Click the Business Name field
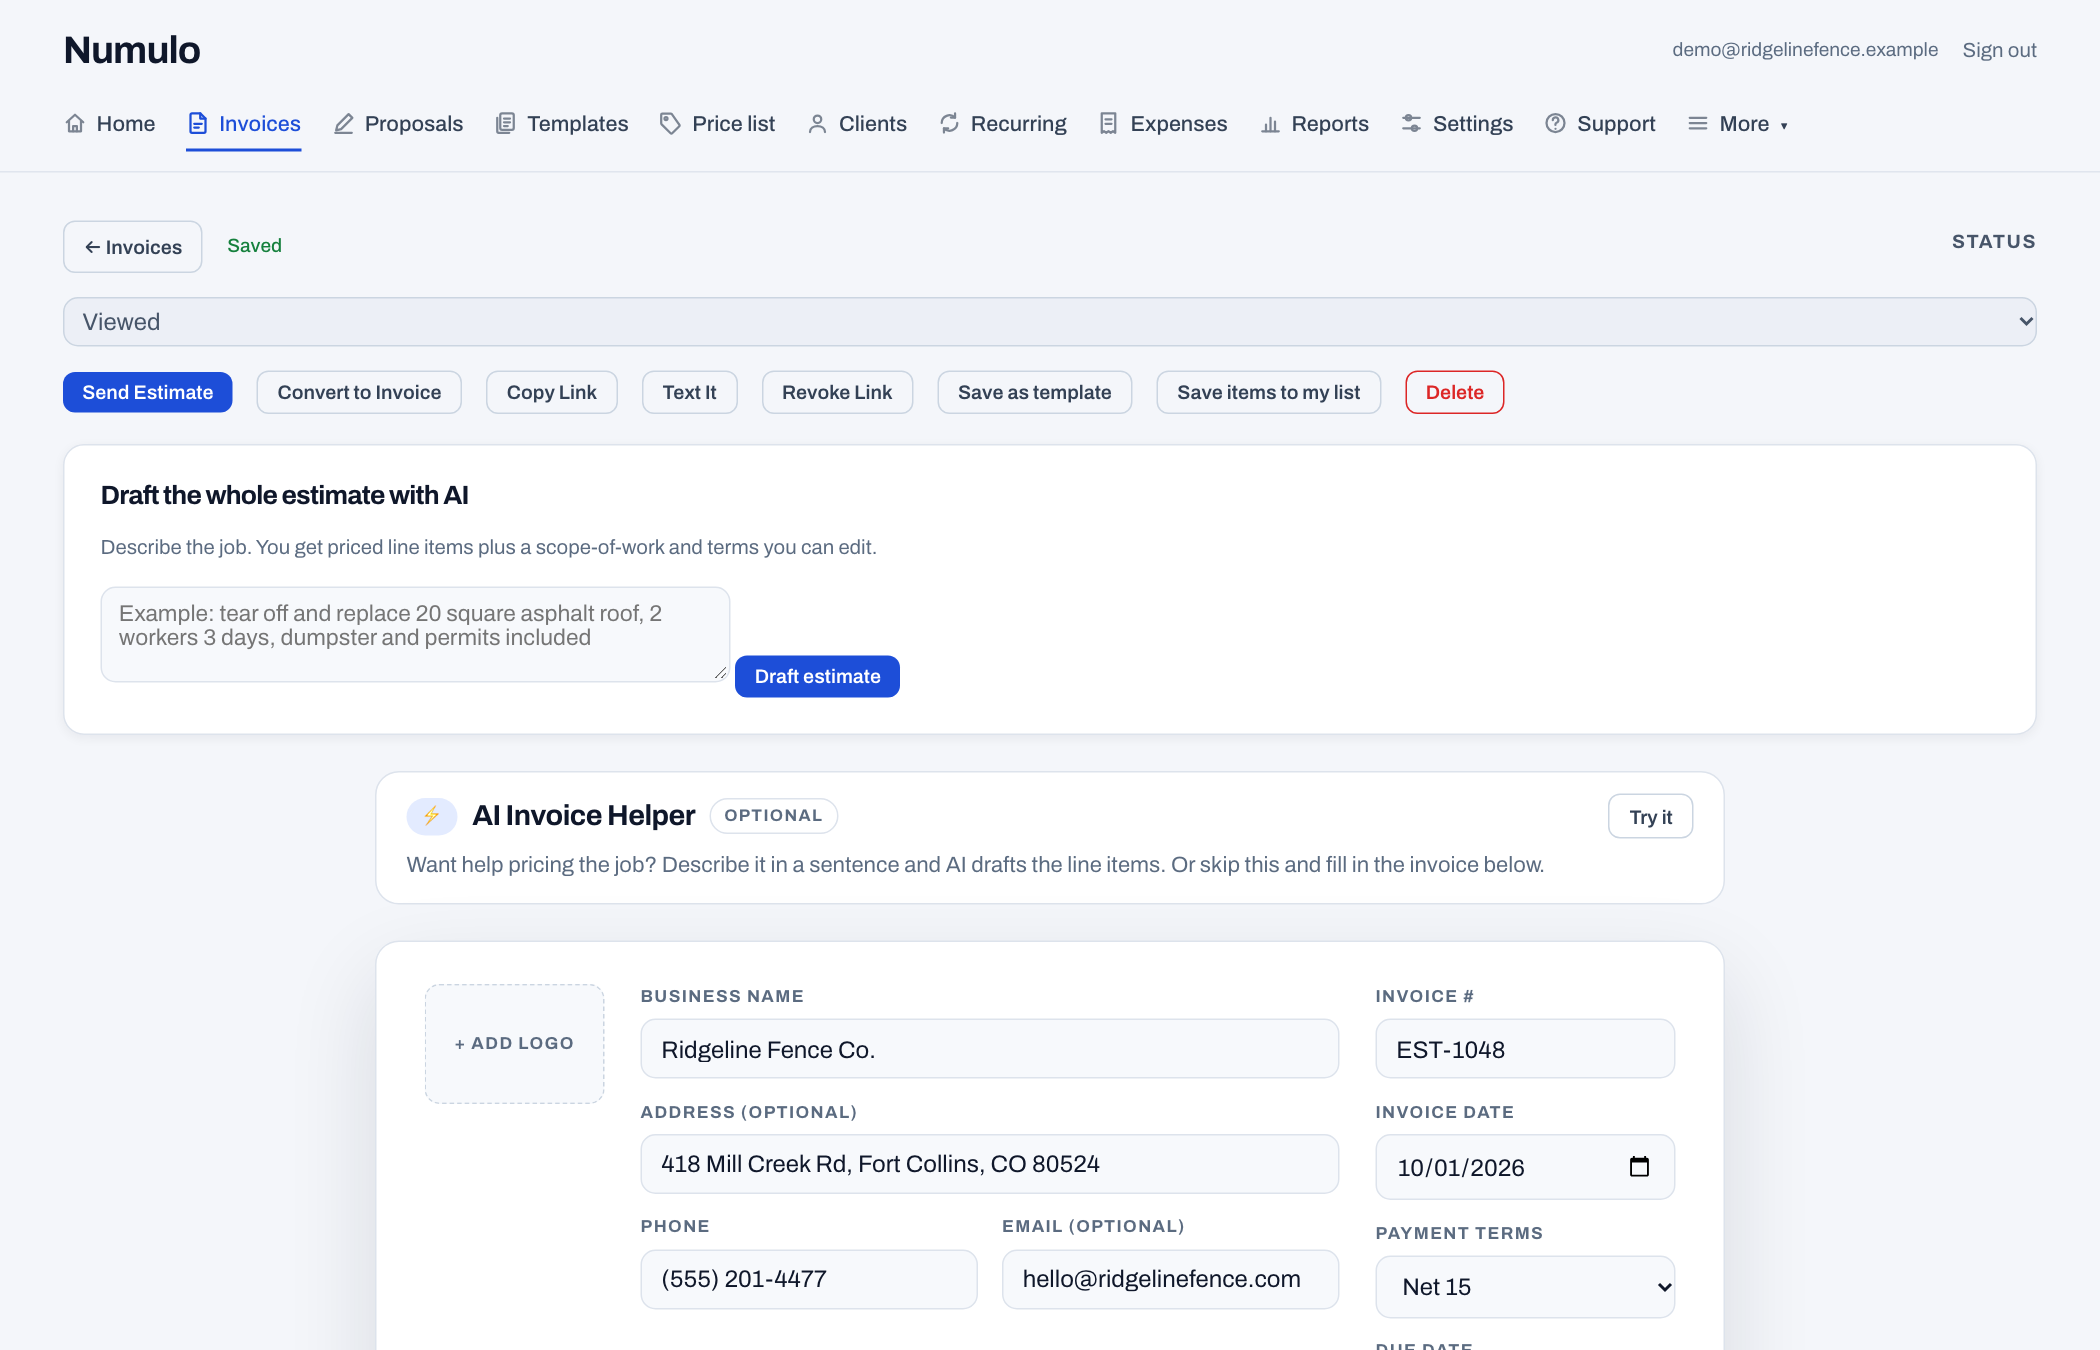This screenshot has height=1350, width=2100. (990, 1049)
